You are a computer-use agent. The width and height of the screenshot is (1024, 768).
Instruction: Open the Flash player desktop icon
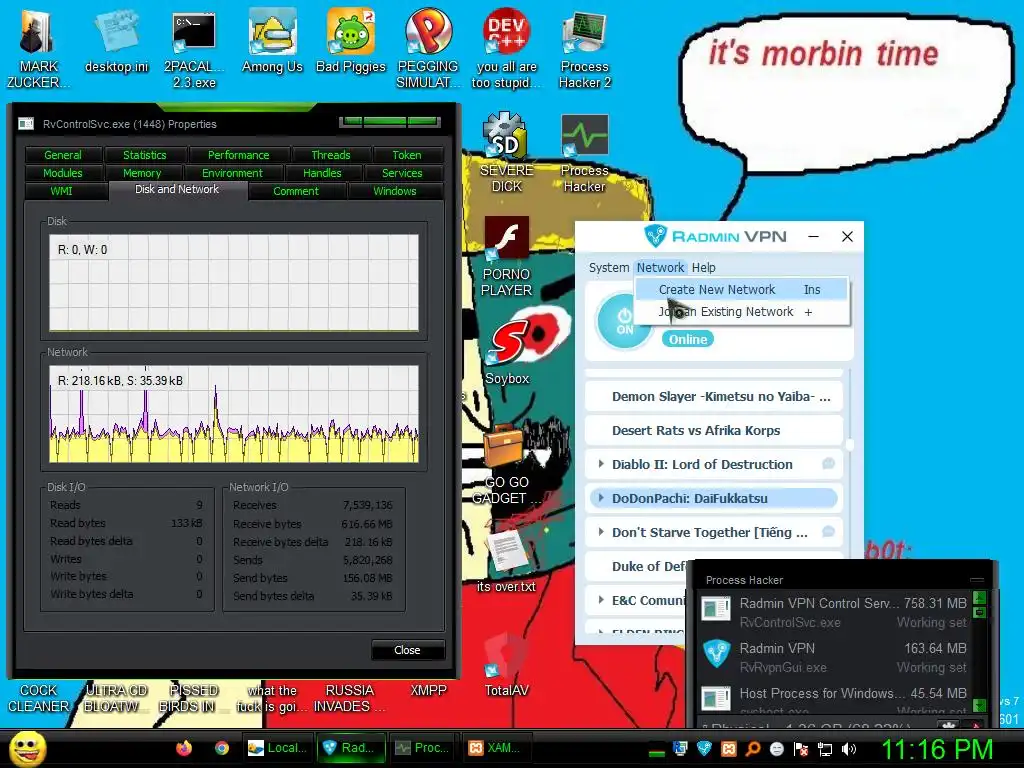(506, 256)
